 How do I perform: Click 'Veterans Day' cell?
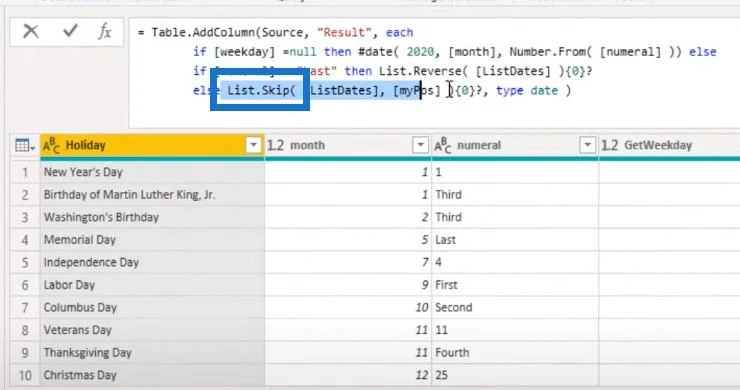pyautogui.click(x=152, y=330)
